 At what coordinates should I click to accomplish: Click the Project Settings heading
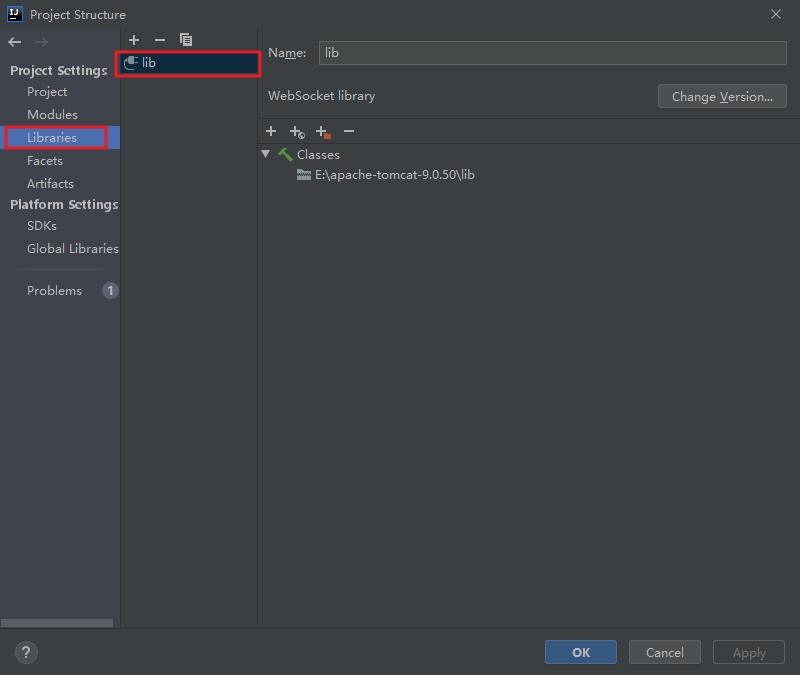59,70
